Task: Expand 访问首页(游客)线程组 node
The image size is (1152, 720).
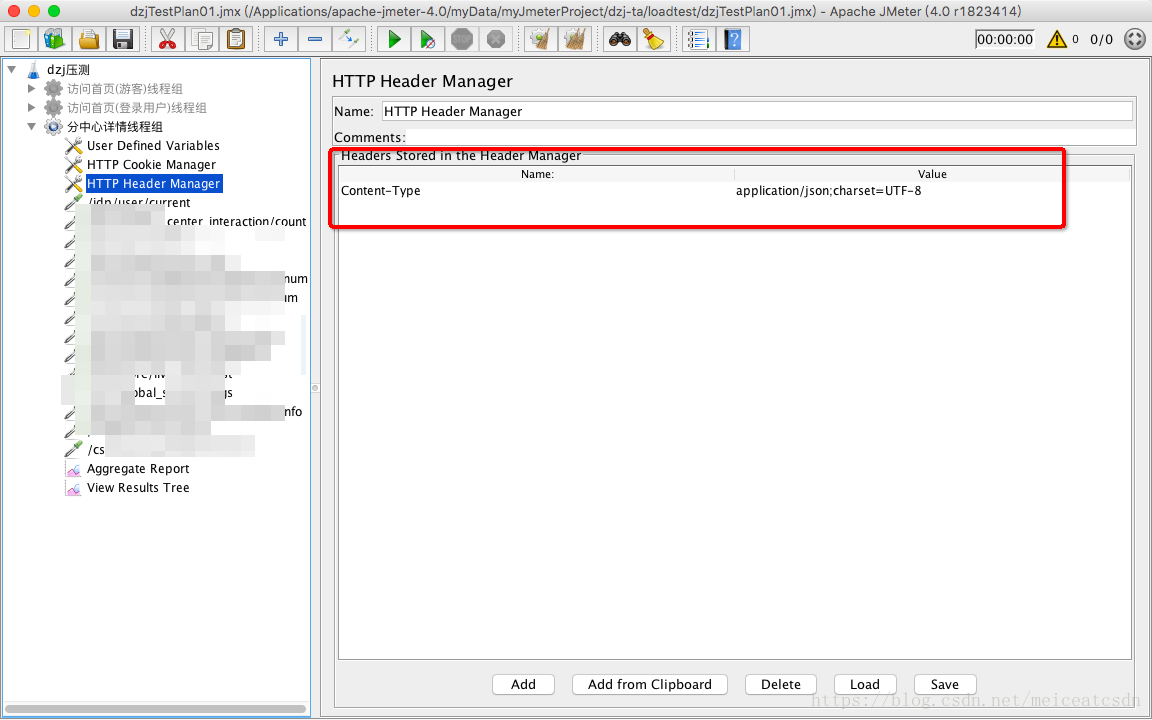Action: (31, 89)
